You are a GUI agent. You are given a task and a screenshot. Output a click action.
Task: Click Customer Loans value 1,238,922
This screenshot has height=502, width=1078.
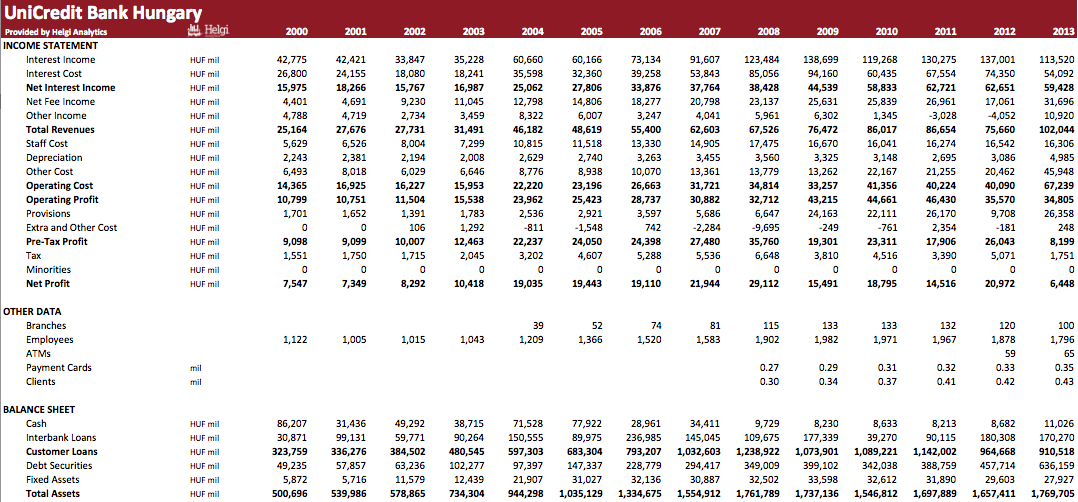click(x=757, y=452)
